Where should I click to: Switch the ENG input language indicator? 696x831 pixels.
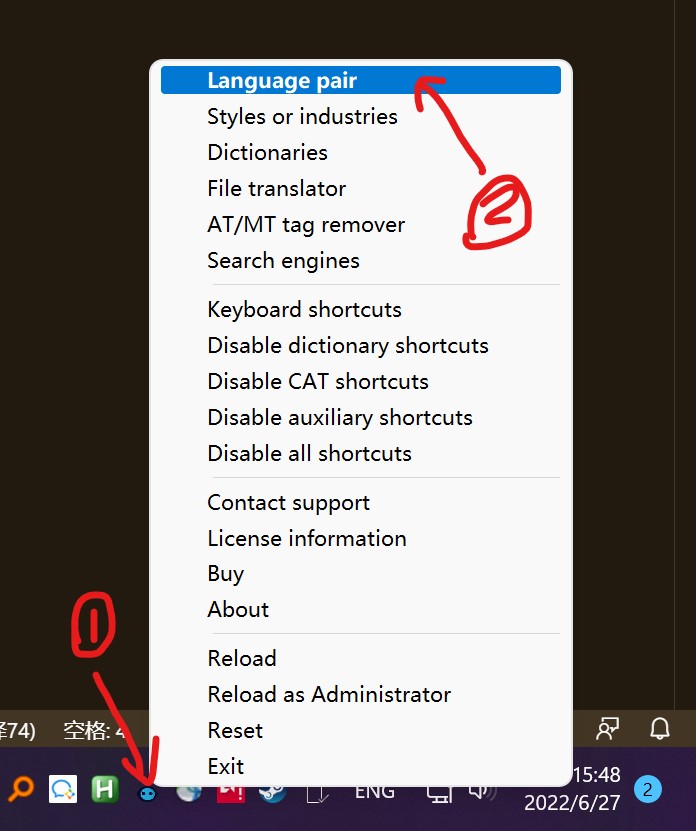coord(375,790)
